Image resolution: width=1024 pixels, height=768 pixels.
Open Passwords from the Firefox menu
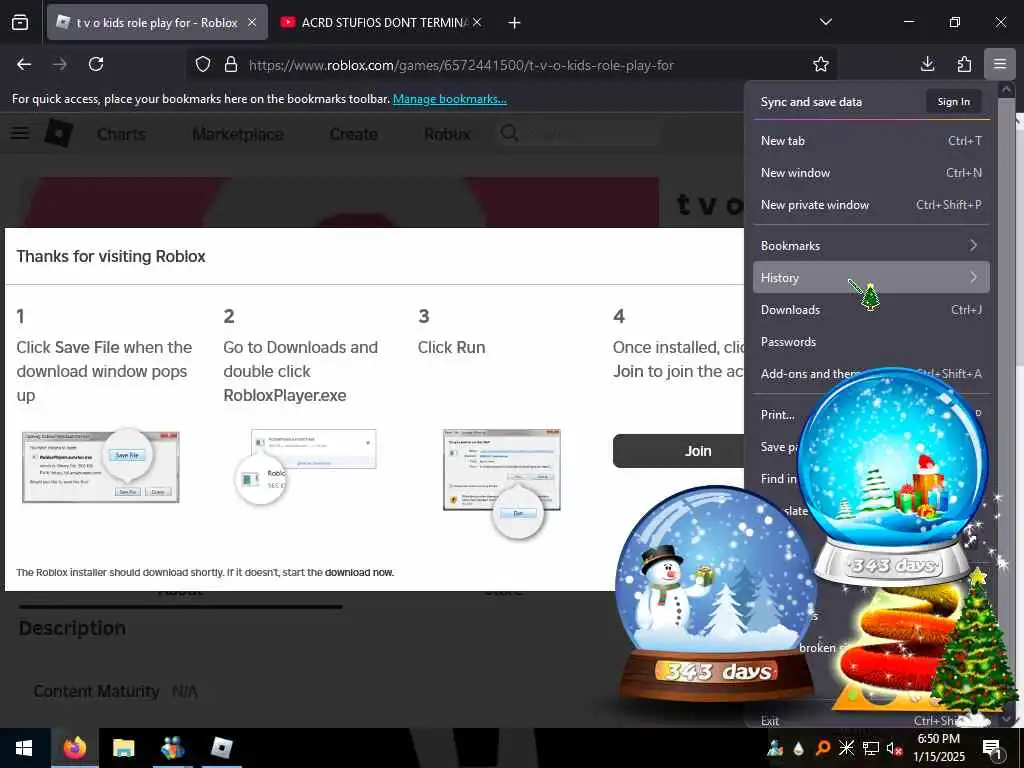pyautogui.click(x=871, y=342)
